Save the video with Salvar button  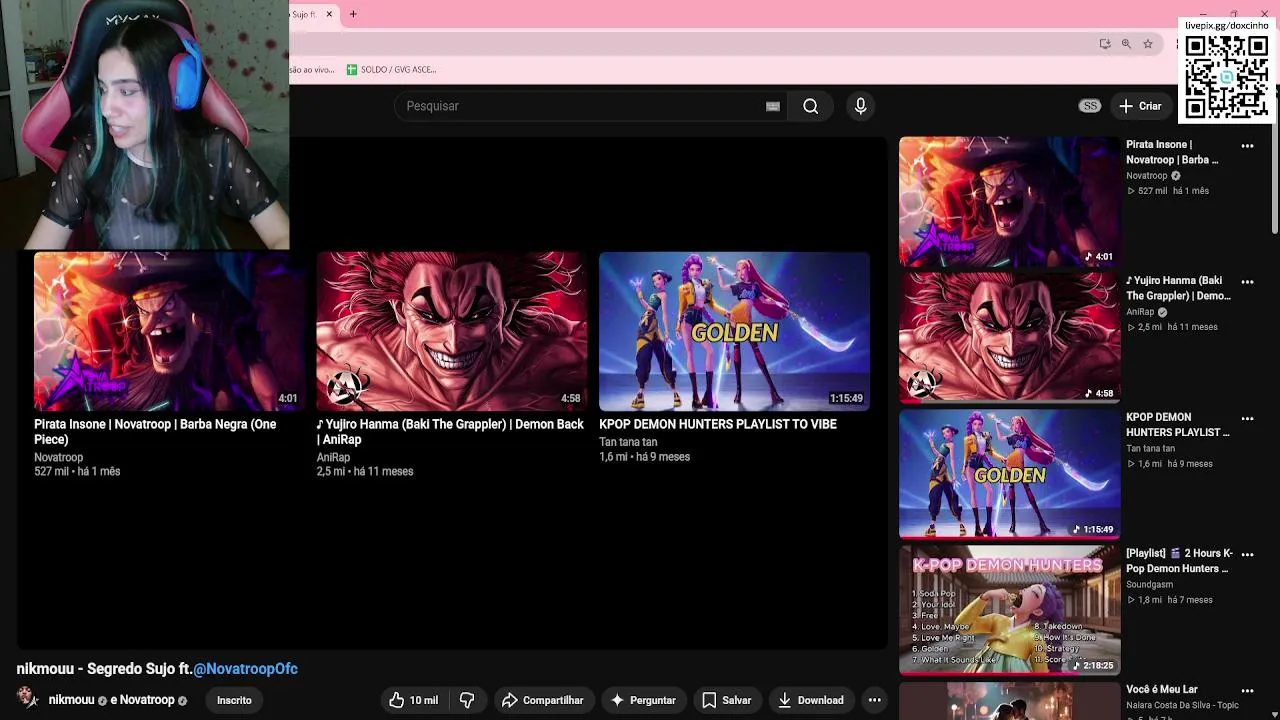click(726, 700)
